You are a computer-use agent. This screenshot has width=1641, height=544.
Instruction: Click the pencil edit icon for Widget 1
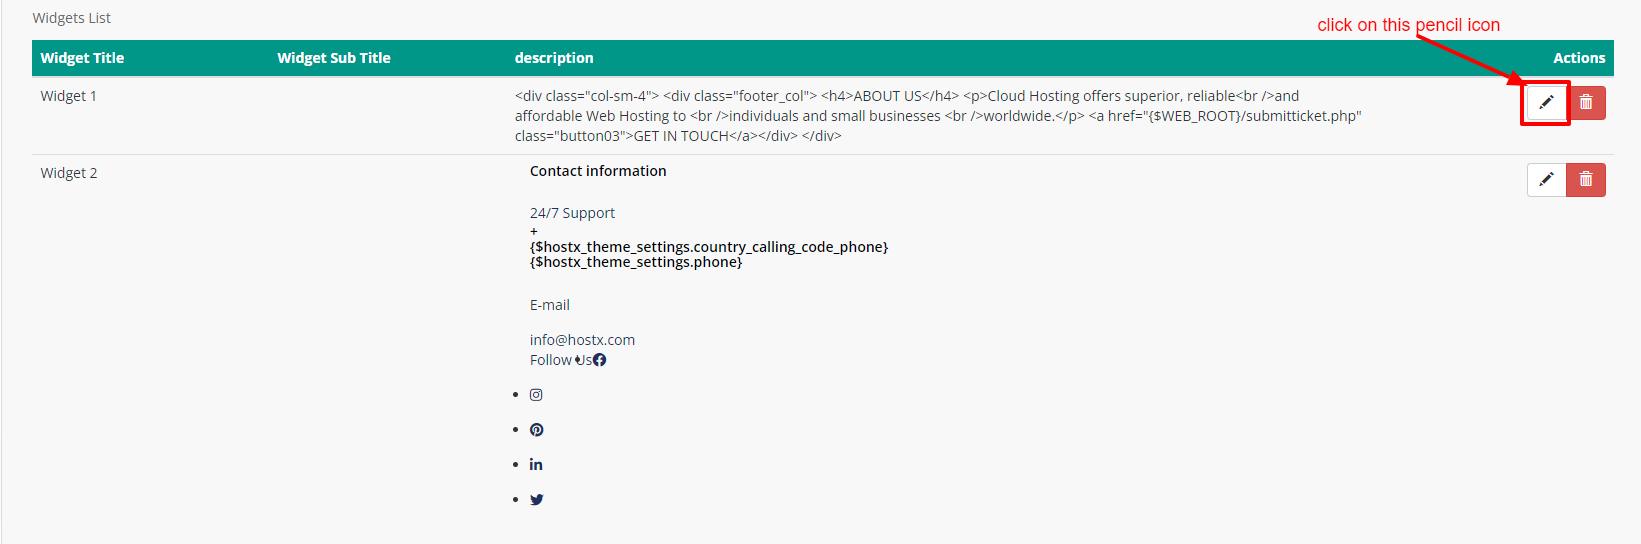click(1546, 102)
